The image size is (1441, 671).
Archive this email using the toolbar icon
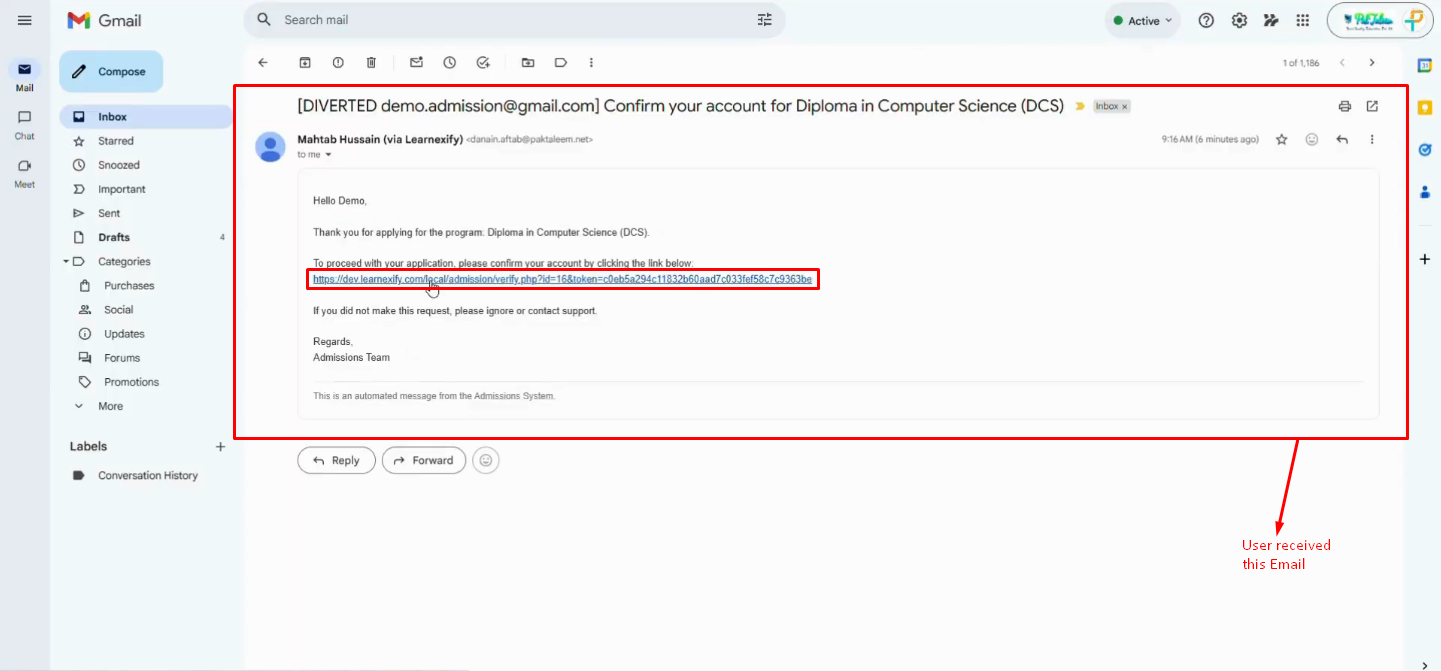tap(305, 62)
